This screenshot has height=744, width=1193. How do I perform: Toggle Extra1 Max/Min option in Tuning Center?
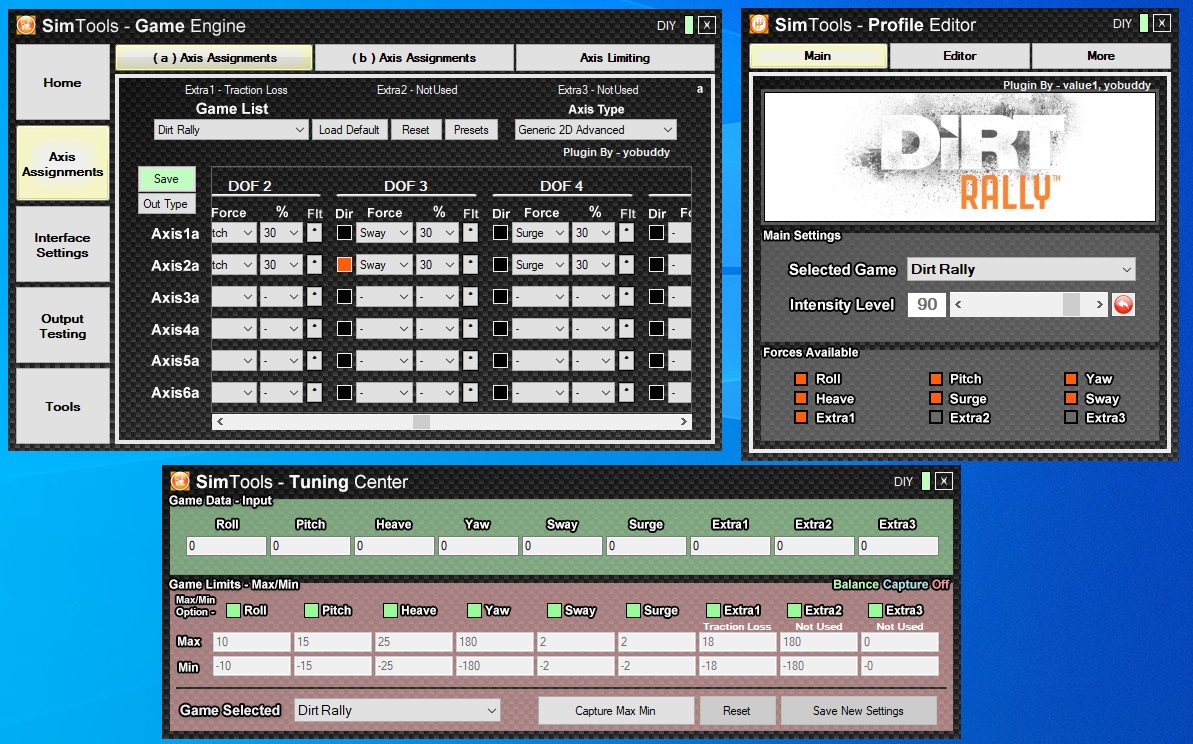point(713,610)
